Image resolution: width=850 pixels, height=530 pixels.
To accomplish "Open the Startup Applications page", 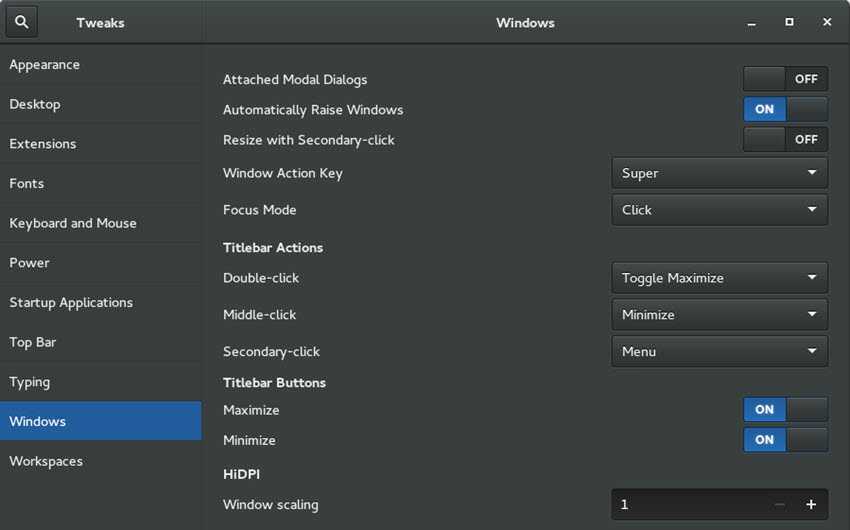I will tap(71, 303).
